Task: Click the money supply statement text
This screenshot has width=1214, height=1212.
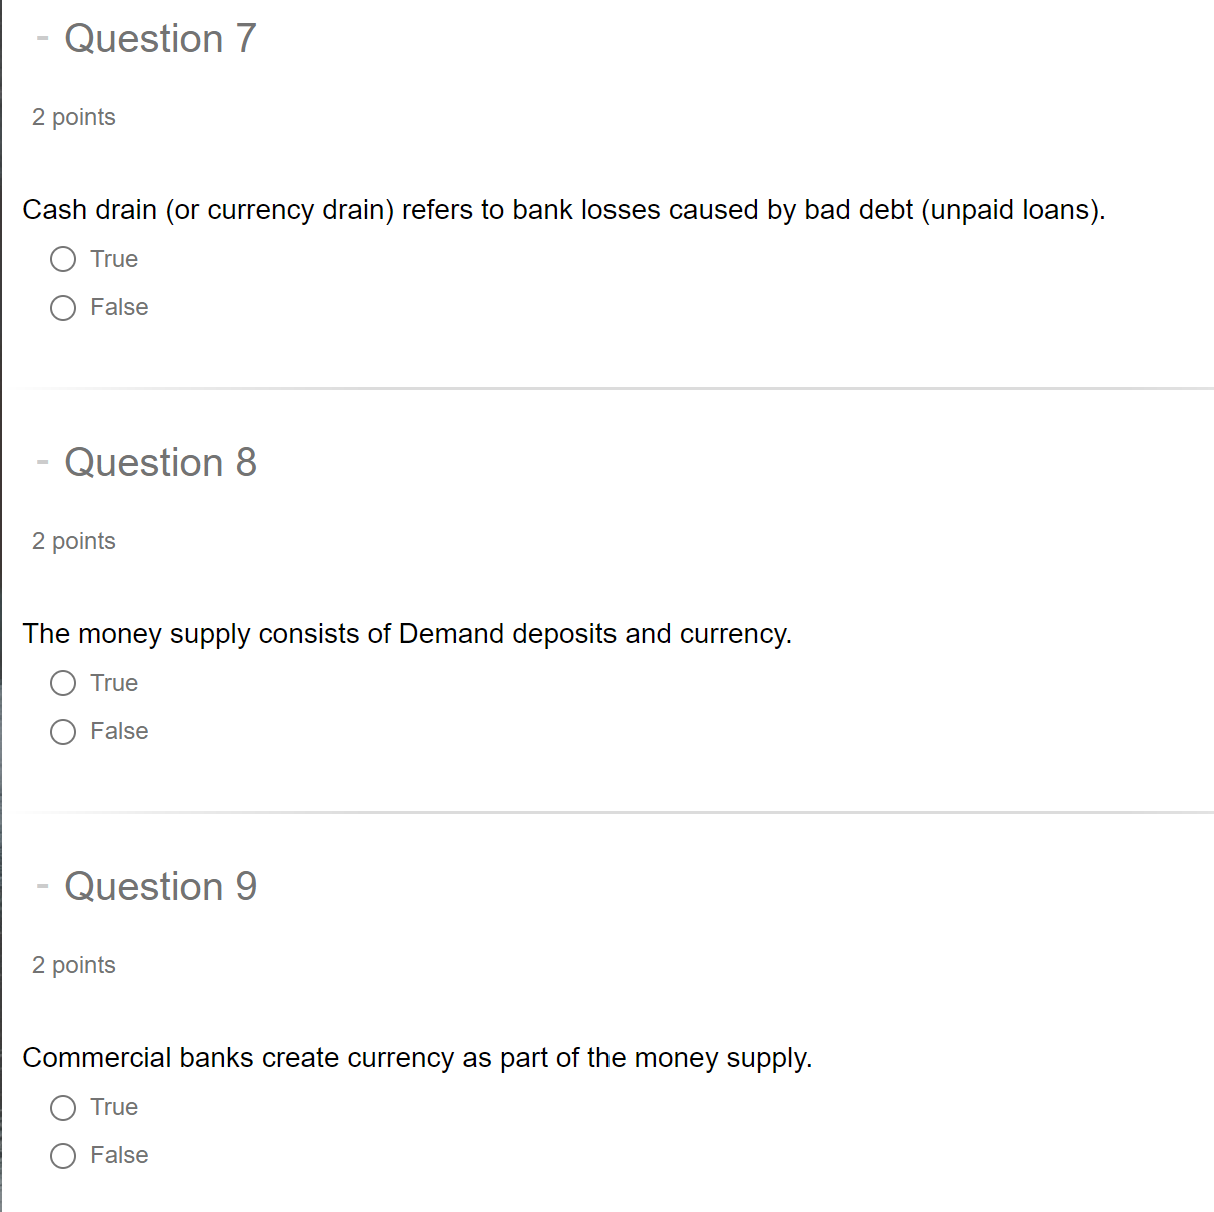Action: click(407, 634)
